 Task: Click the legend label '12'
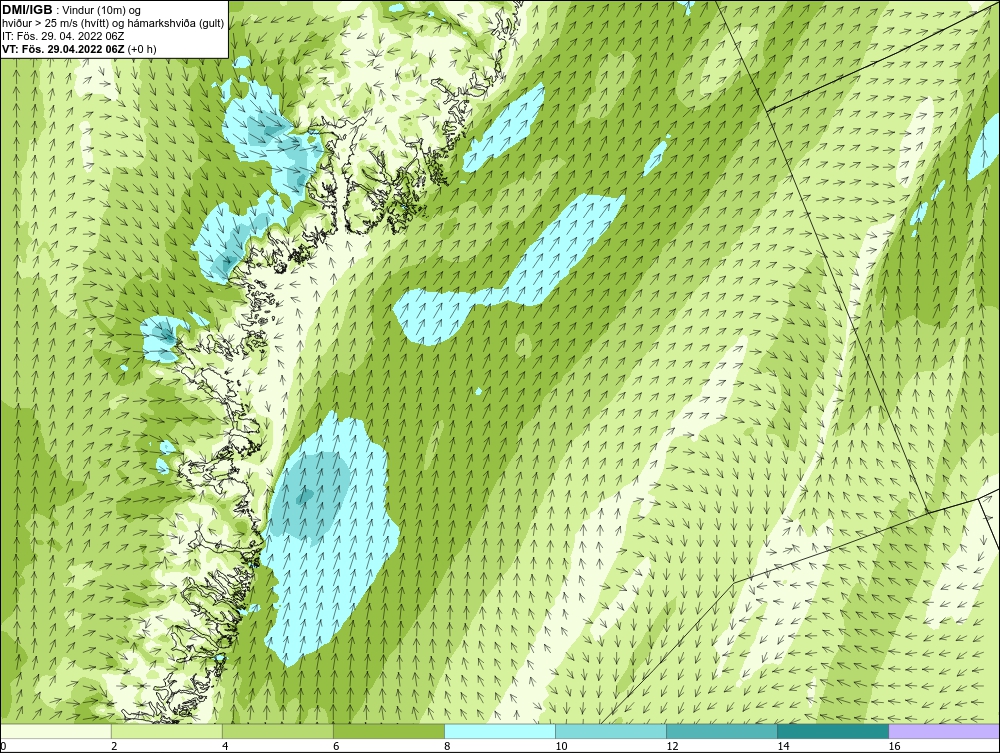[x=672, y=746]
